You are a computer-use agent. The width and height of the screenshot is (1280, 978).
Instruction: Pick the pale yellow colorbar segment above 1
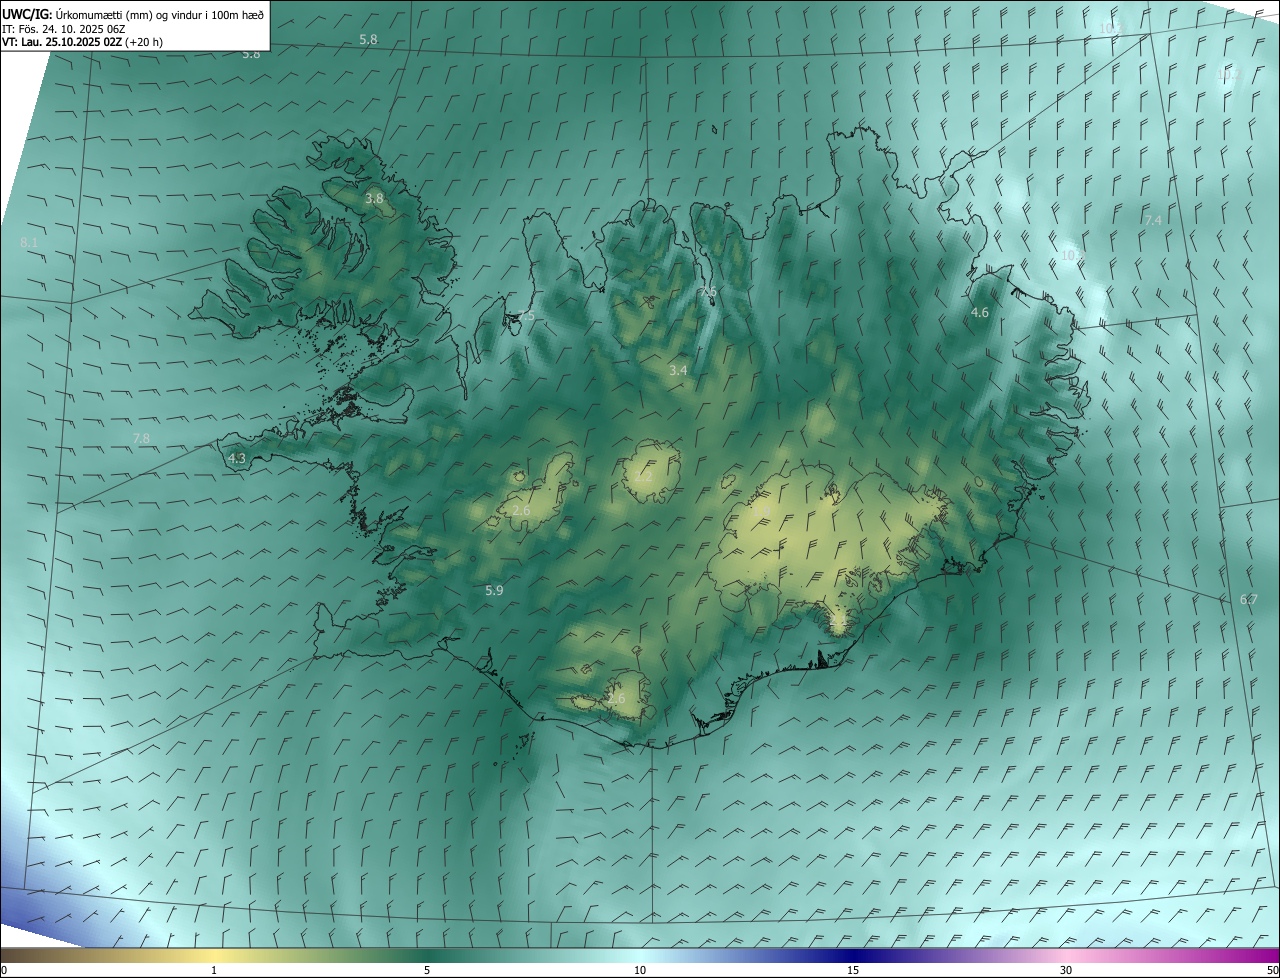click(214, 955)
